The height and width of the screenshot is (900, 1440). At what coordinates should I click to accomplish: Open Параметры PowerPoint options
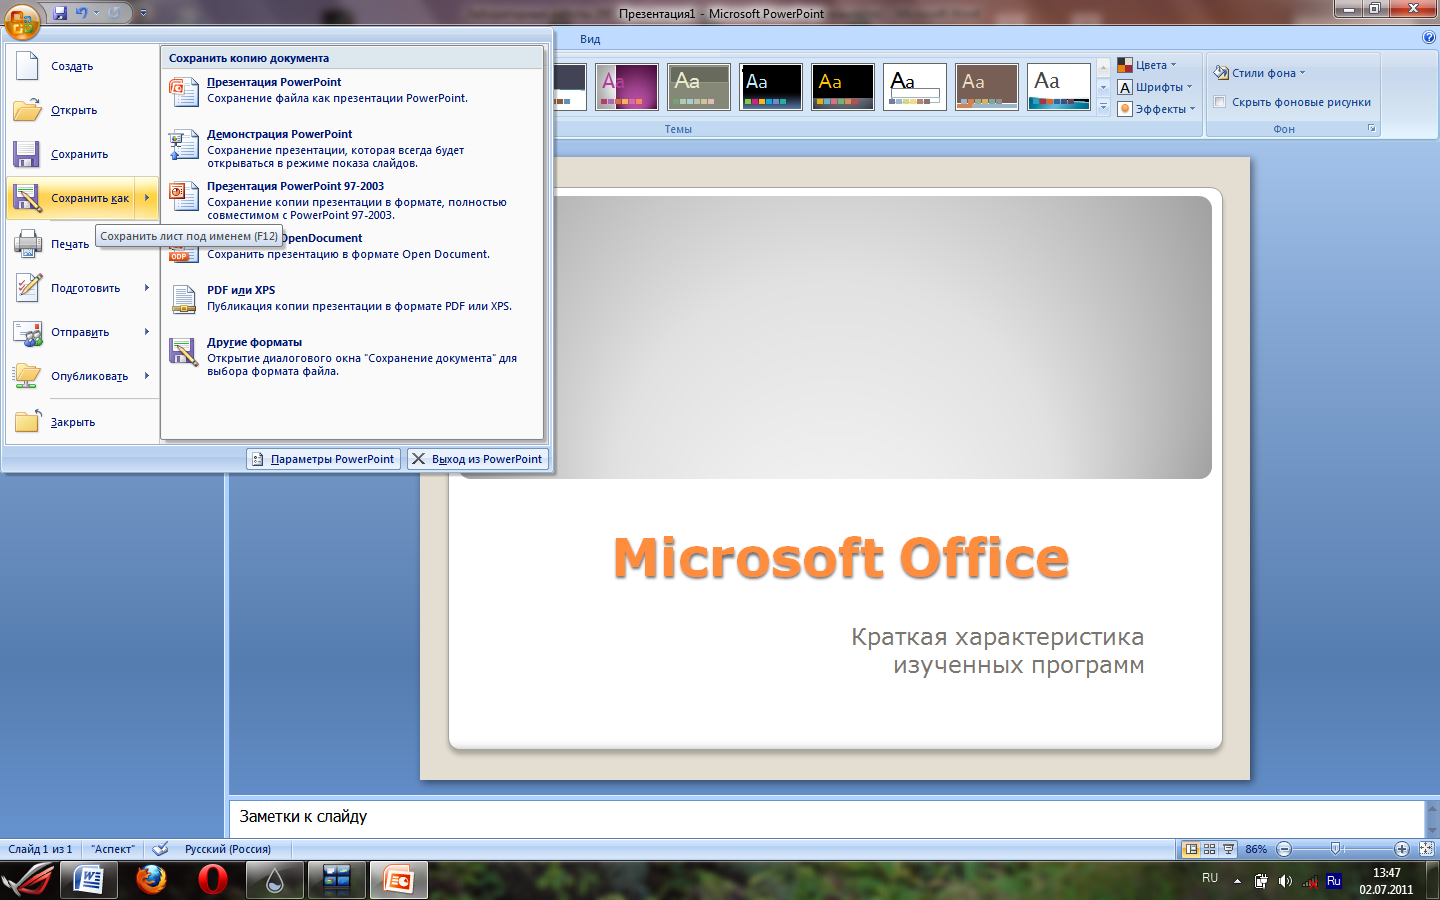point(323,459)
